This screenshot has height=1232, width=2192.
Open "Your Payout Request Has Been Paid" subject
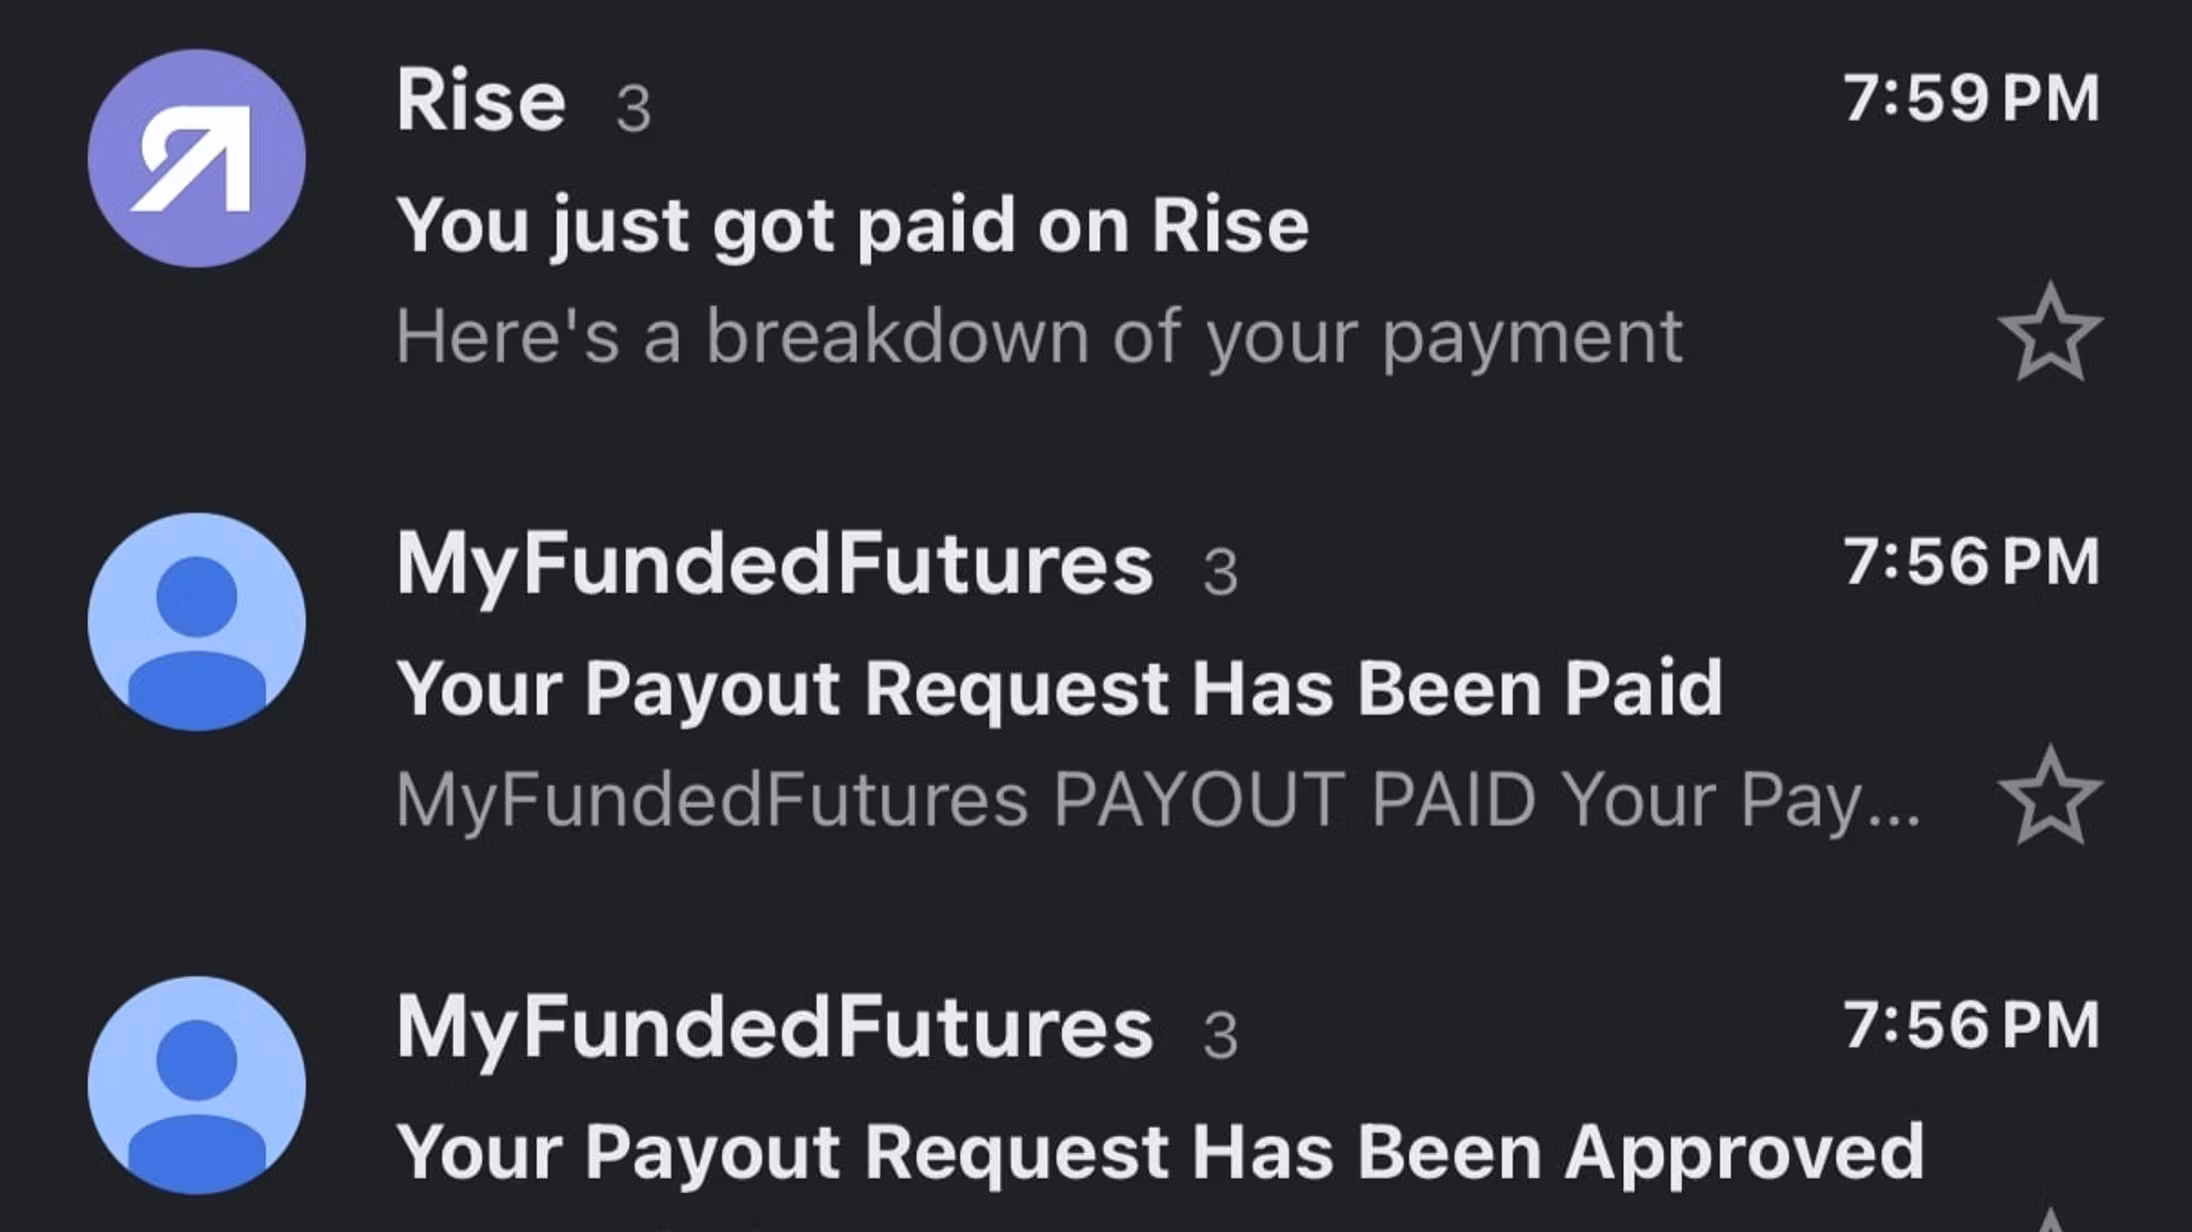(1060, 689)
